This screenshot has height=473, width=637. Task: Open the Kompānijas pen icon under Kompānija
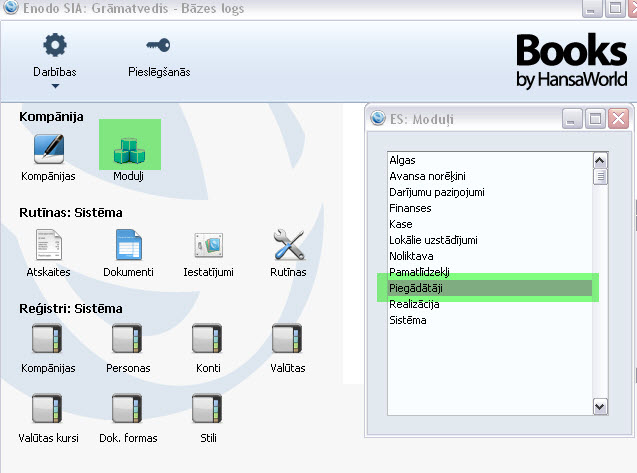pos(49,149)
